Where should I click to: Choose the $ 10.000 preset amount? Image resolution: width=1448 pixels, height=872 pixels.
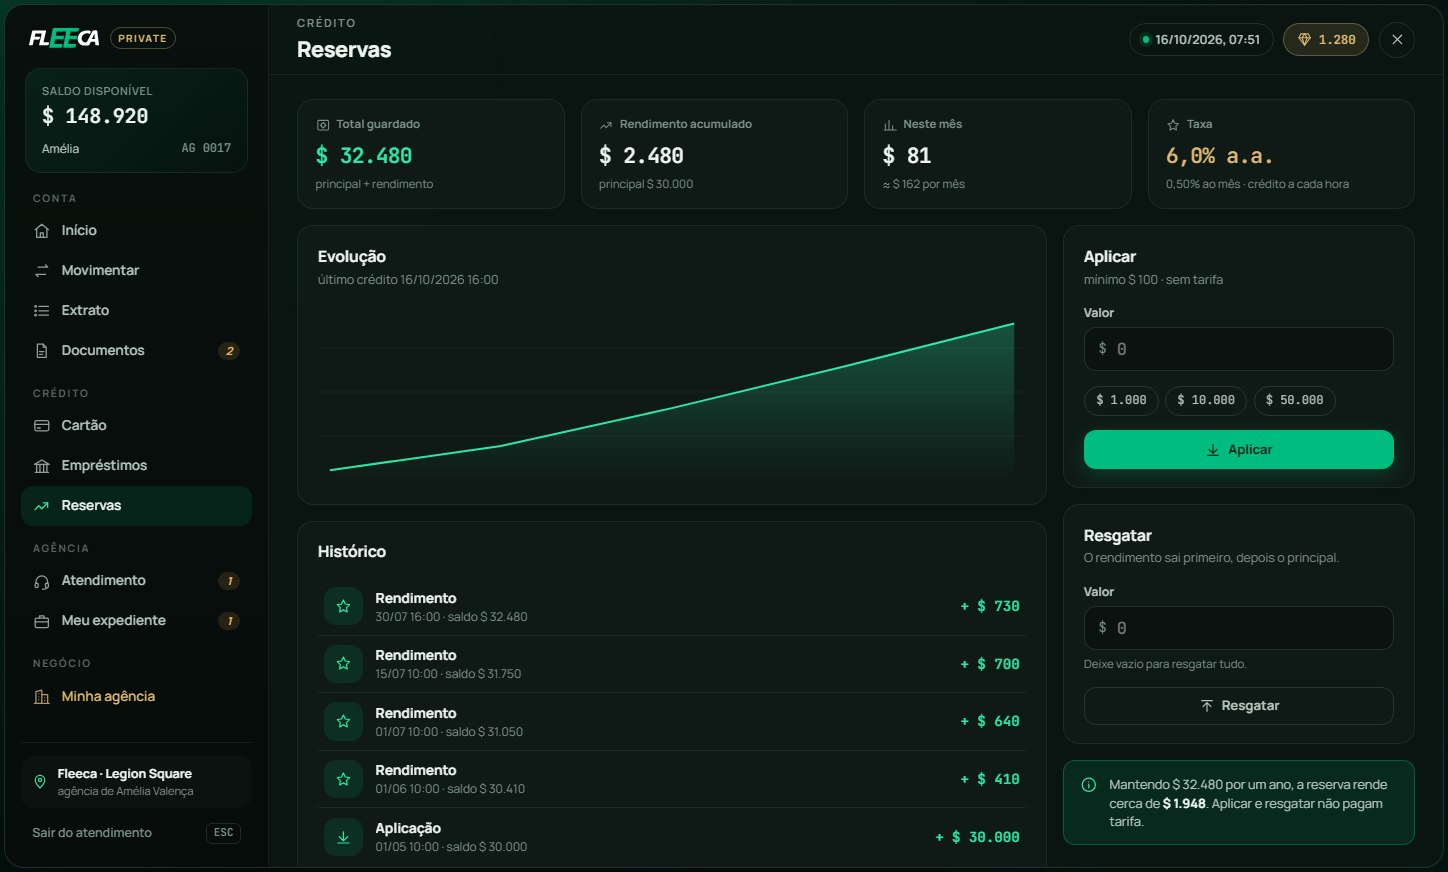pos(1206,400)
